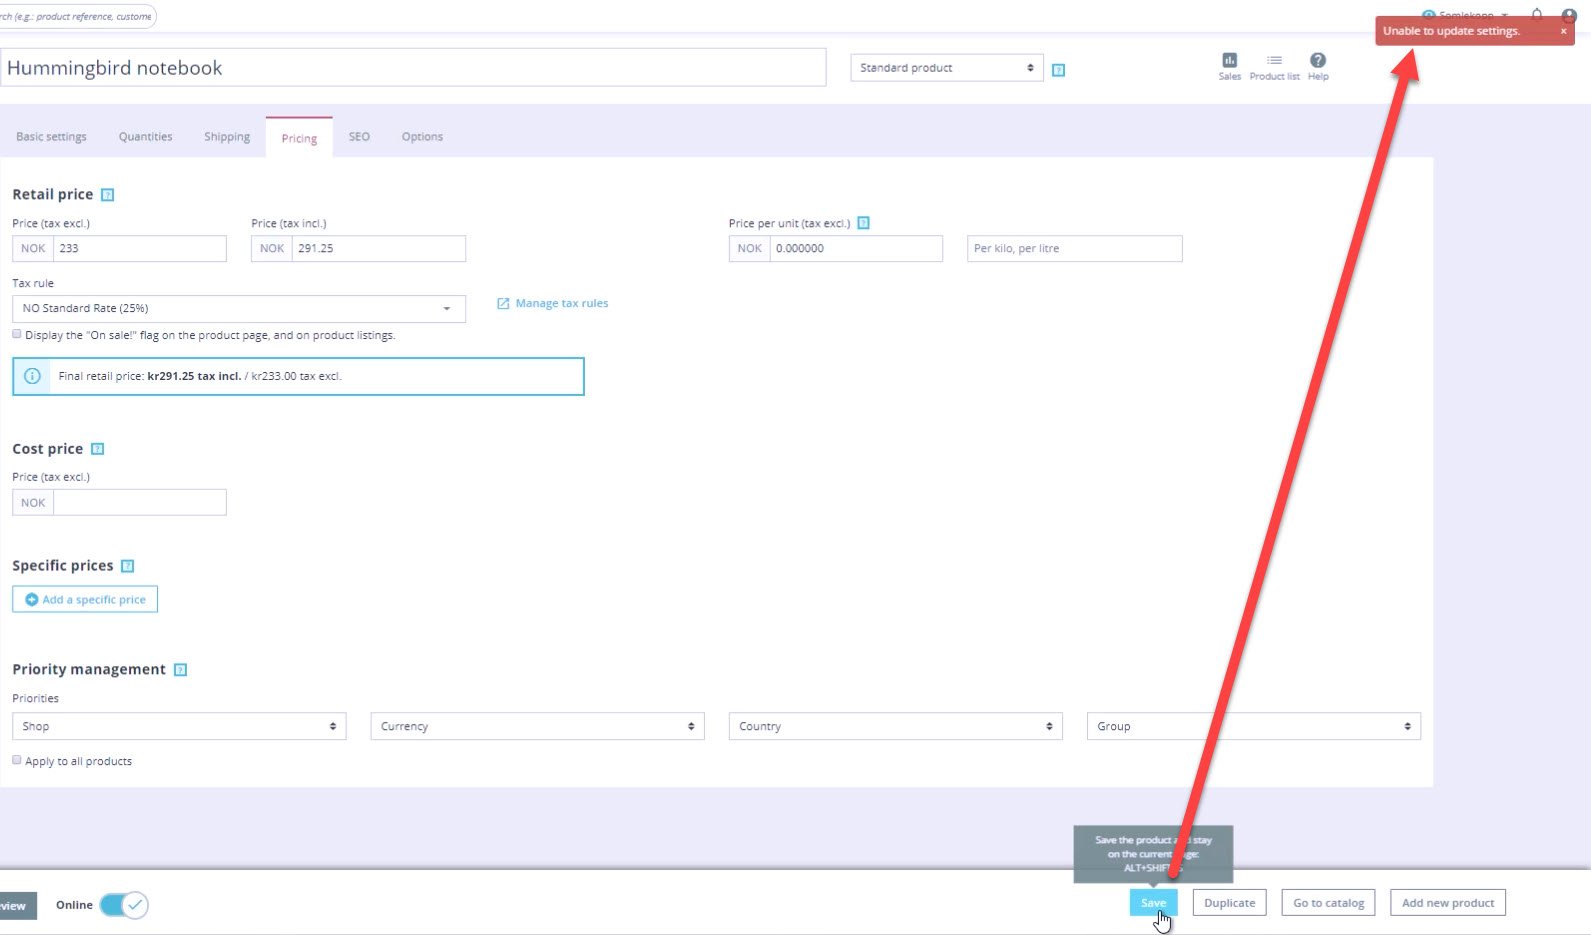
Task: Switch to the Quantities tab
Action: point(145,137)
